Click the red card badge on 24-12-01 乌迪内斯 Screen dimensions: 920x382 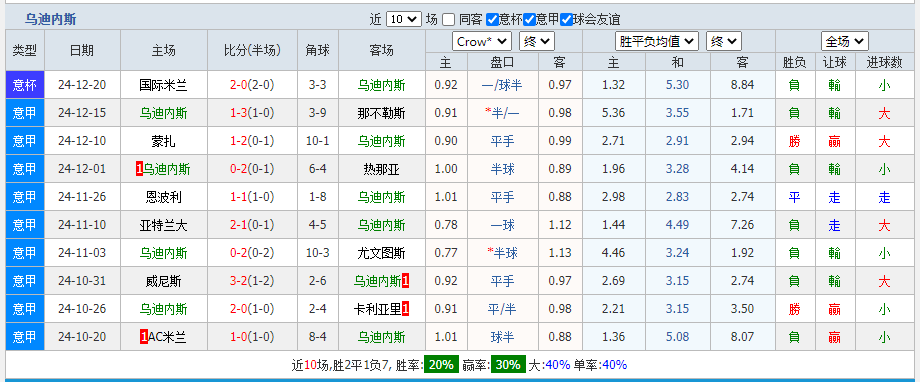[x=139, y=170]
